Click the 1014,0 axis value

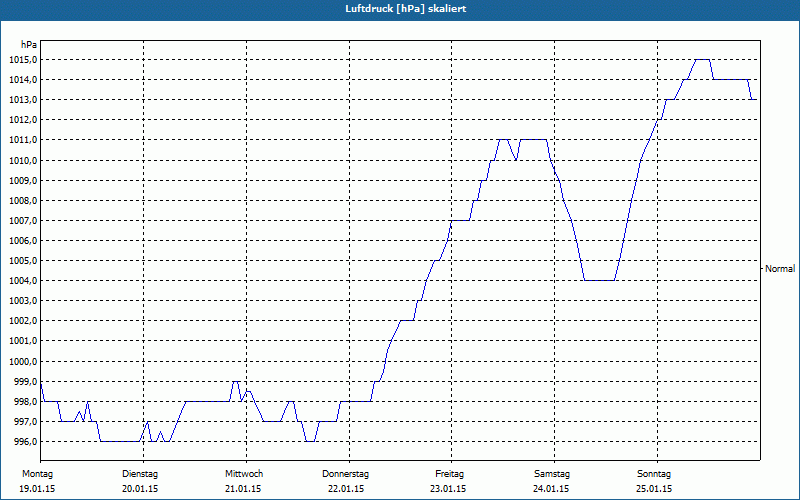tap(23, 80)
